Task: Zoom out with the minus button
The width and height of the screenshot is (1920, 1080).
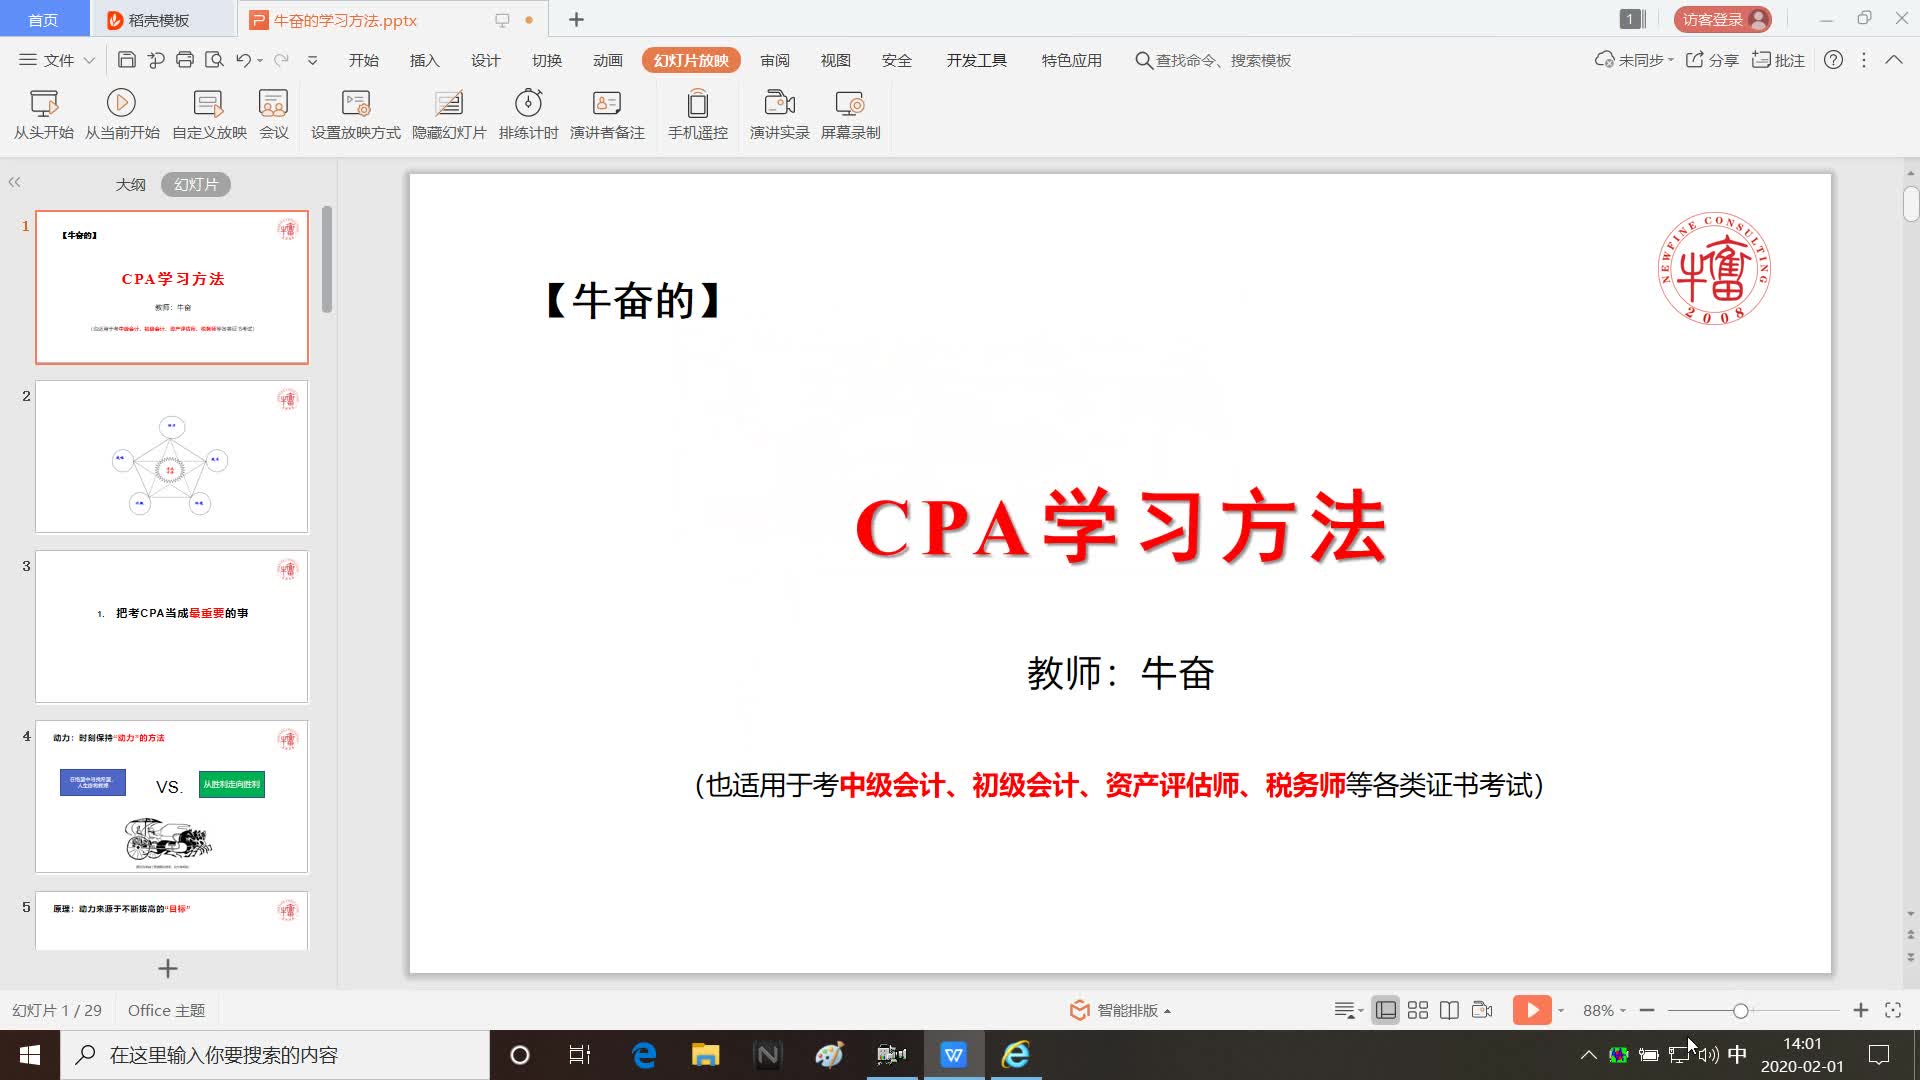Action: tap(1647, 1010)
